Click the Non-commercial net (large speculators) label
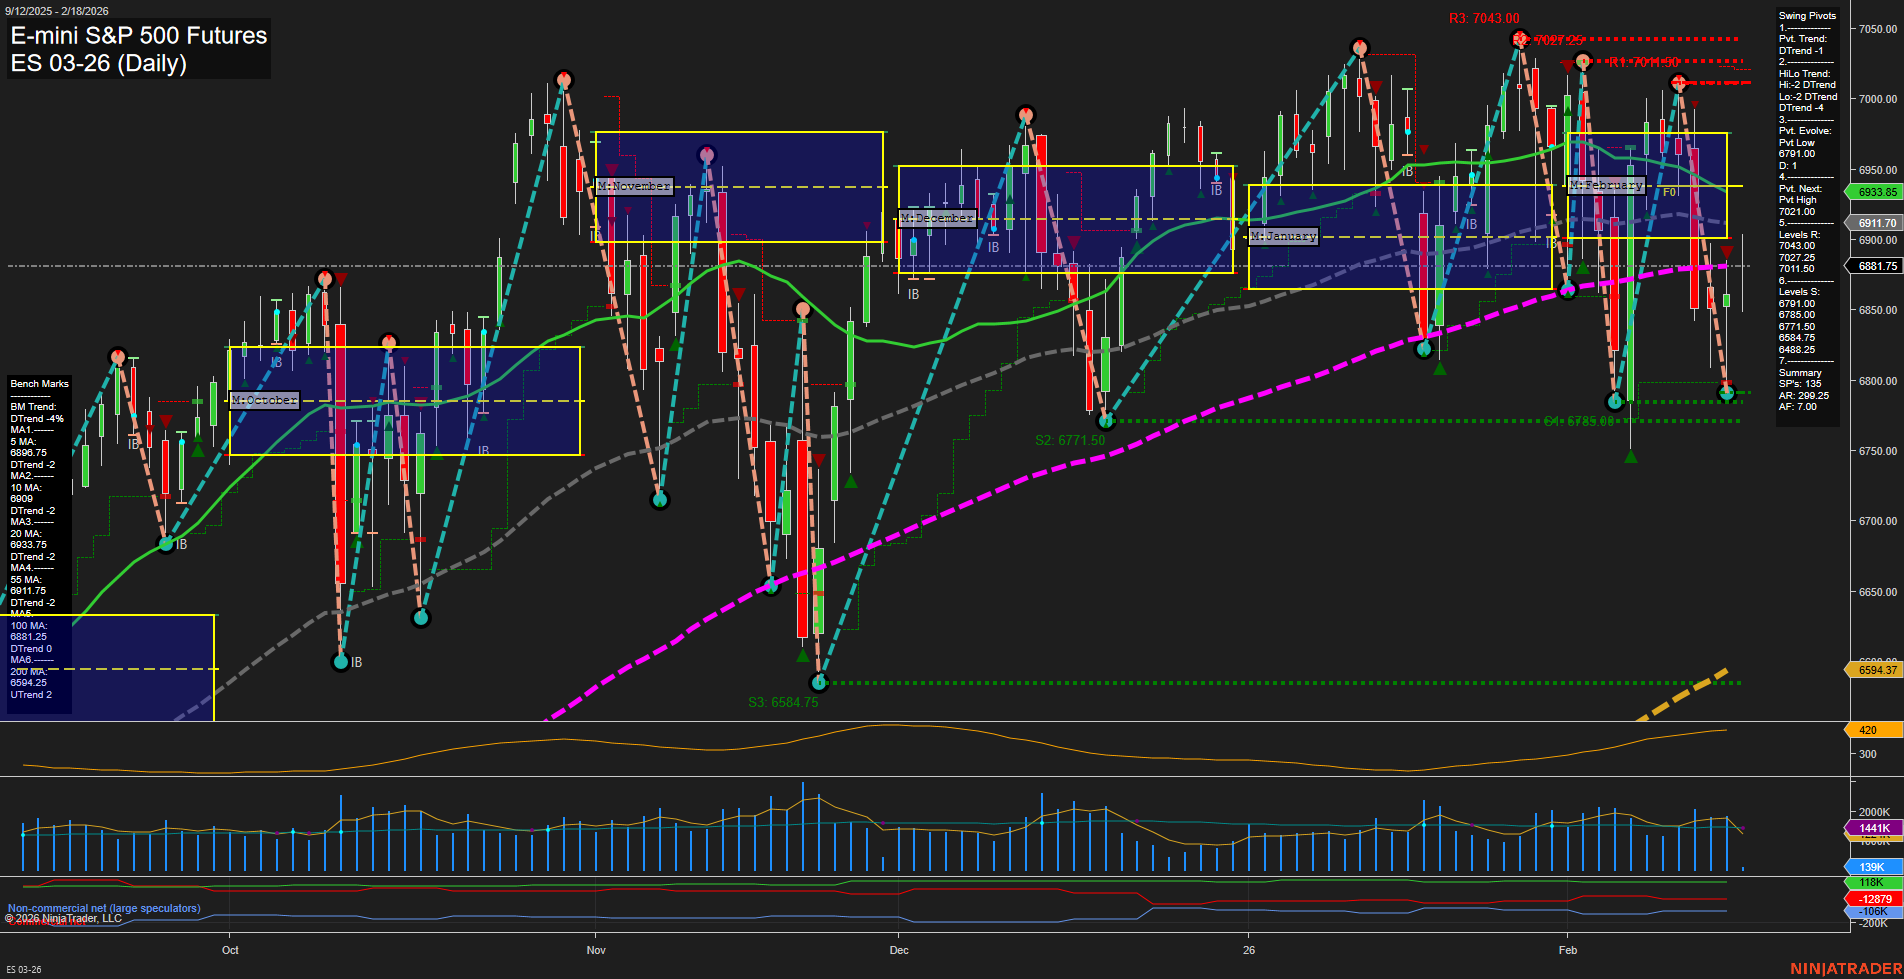1904x979 pixels. (103, 909)
